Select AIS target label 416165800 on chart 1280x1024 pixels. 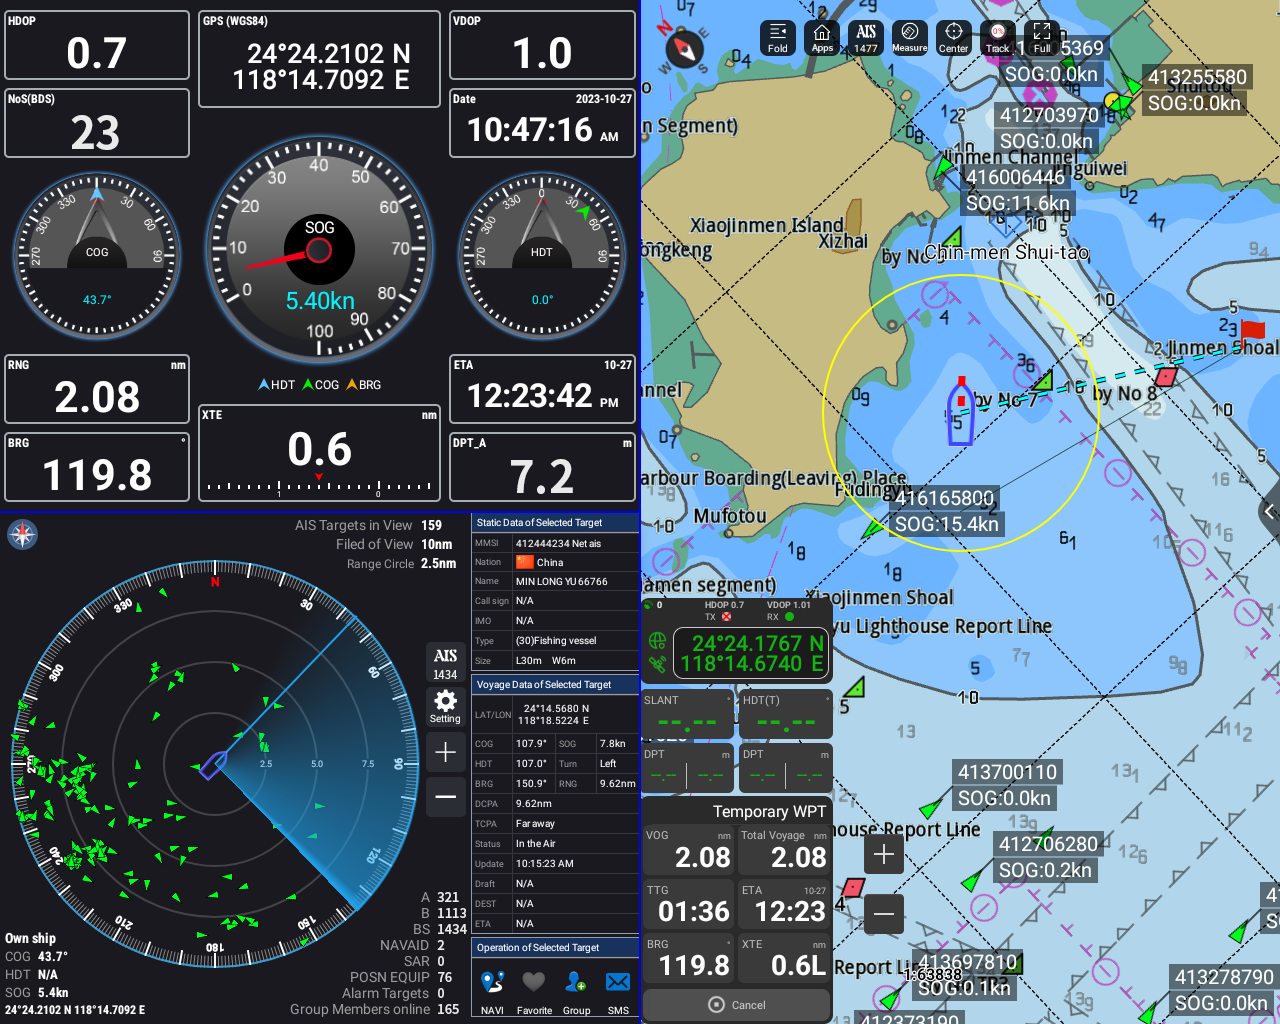[944, 511]
